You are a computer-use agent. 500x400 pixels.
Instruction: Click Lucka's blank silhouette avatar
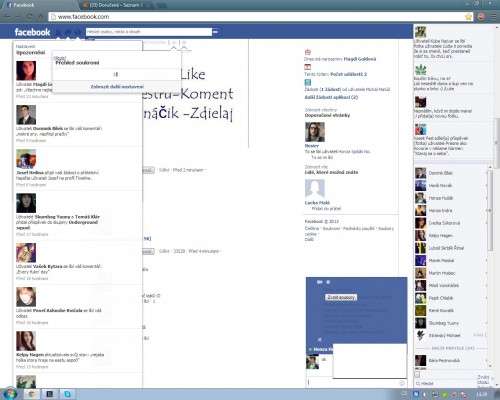tap(315, 189)
